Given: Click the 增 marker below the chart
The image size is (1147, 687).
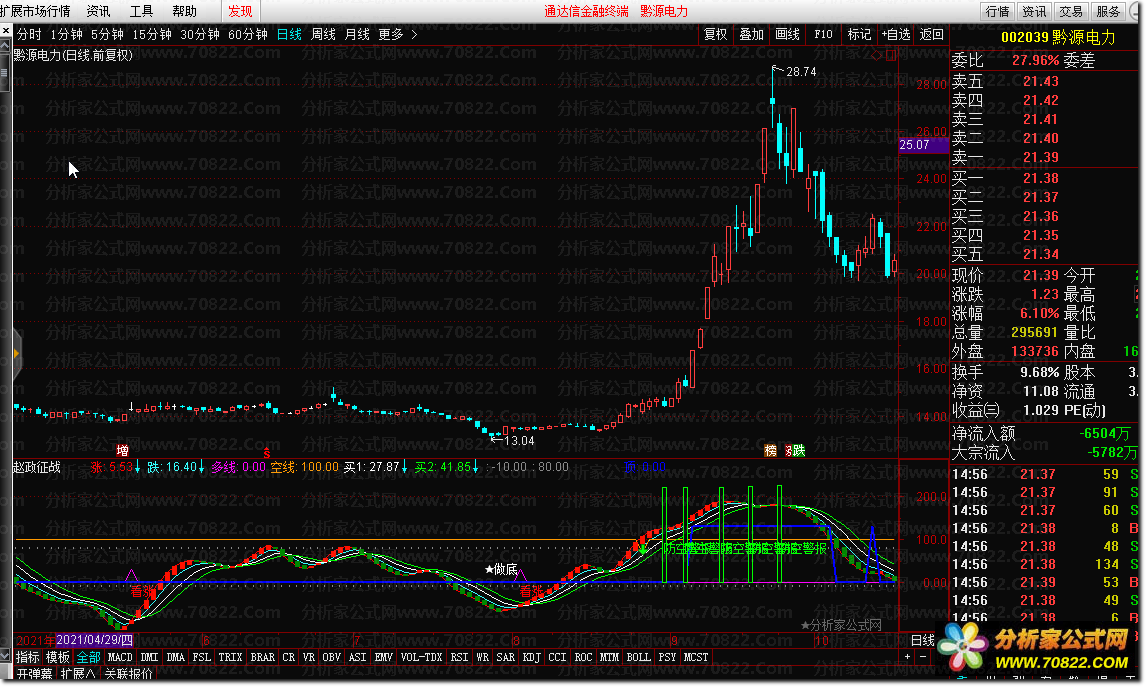Looking at the screenshot, I should (x=122, y=451).
